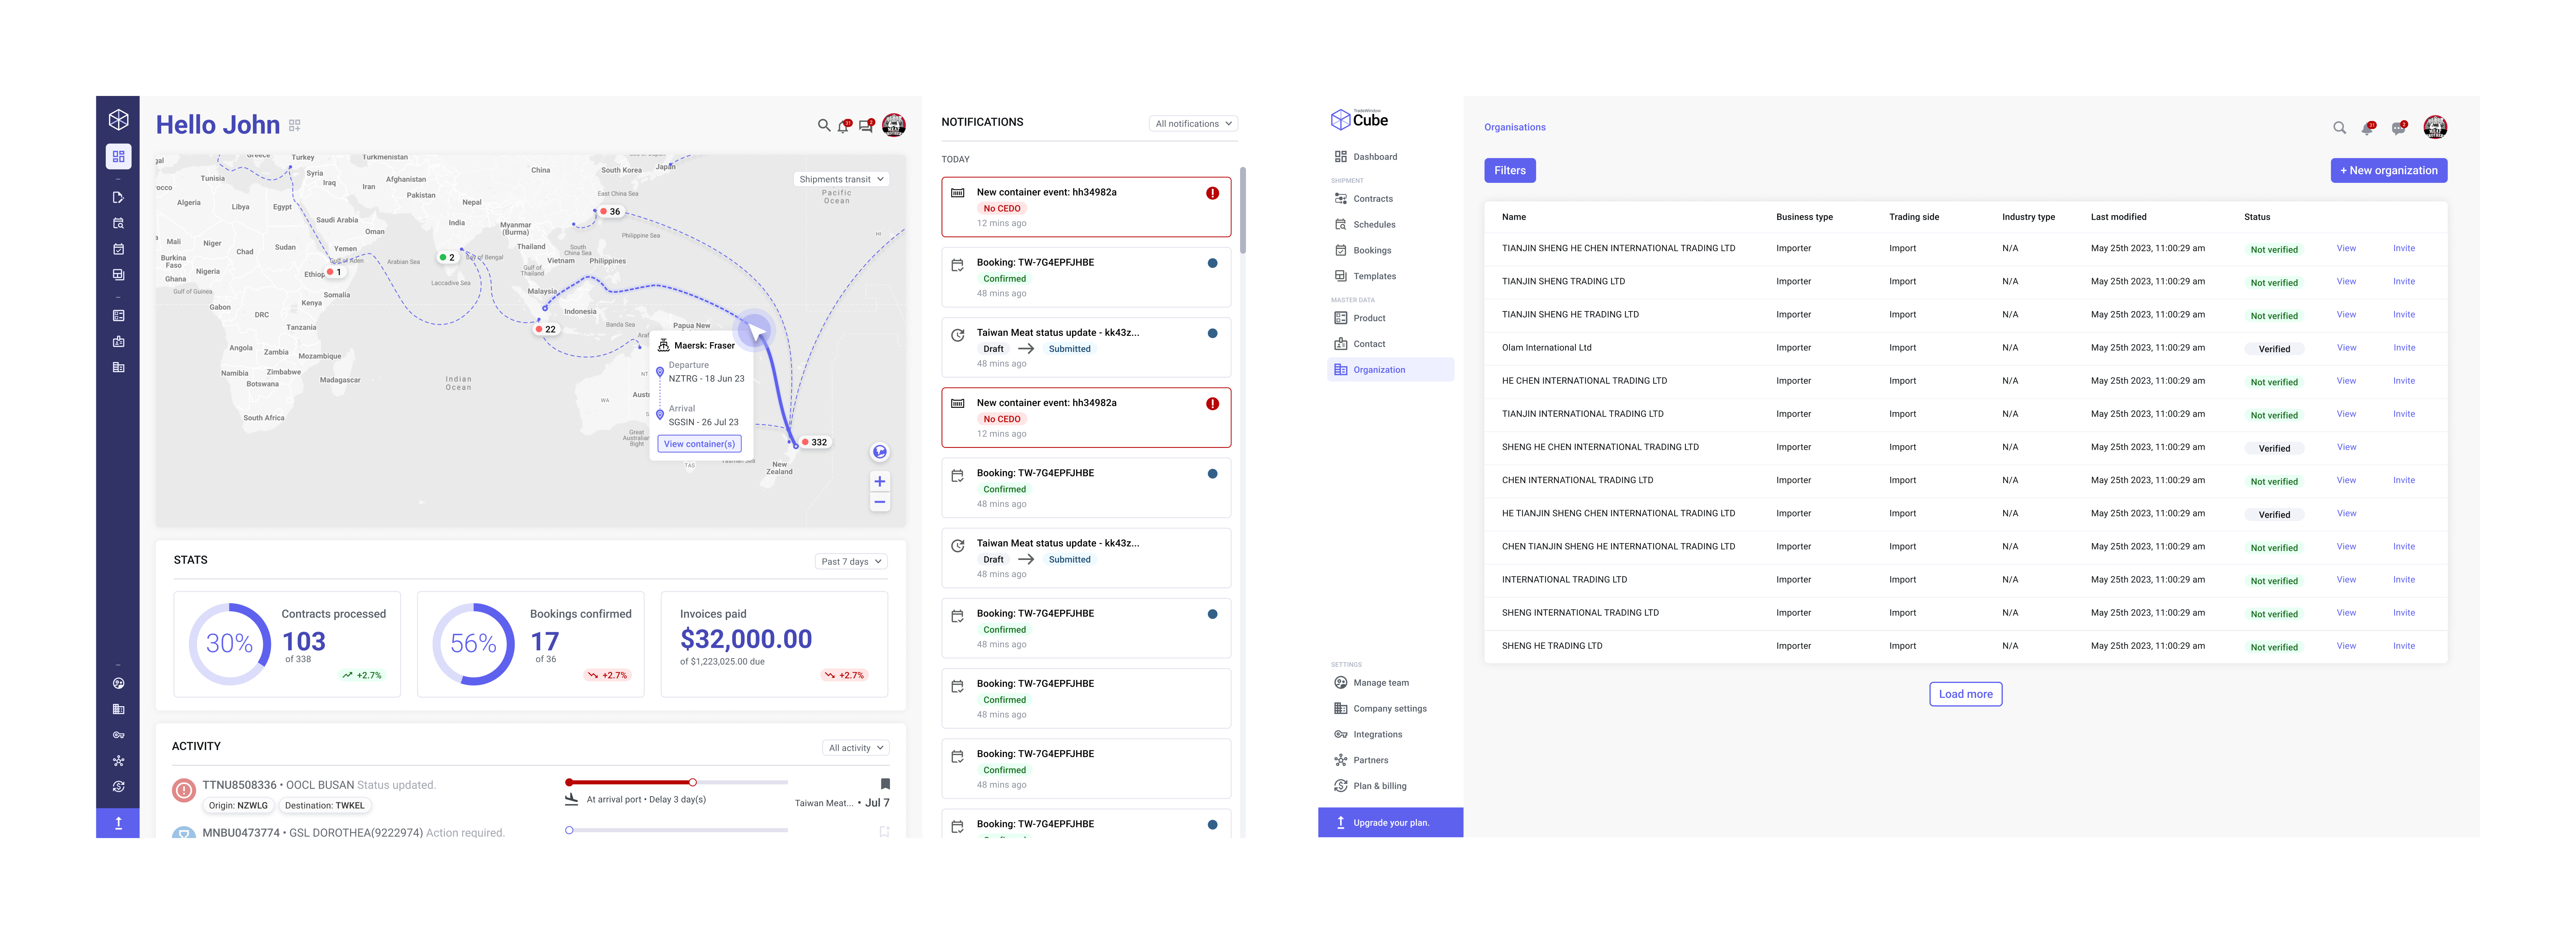Zoom out the map with minus button
The image size is (2576, 934).
[x=880, y=502]
